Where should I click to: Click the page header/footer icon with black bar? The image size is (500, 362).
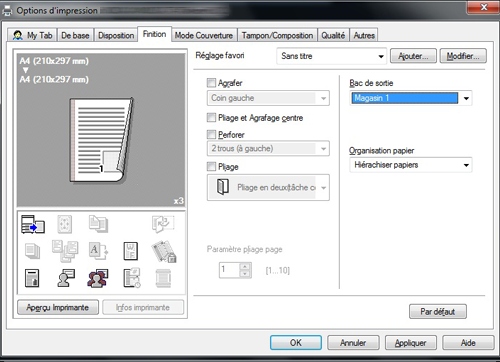coord(32,278)
